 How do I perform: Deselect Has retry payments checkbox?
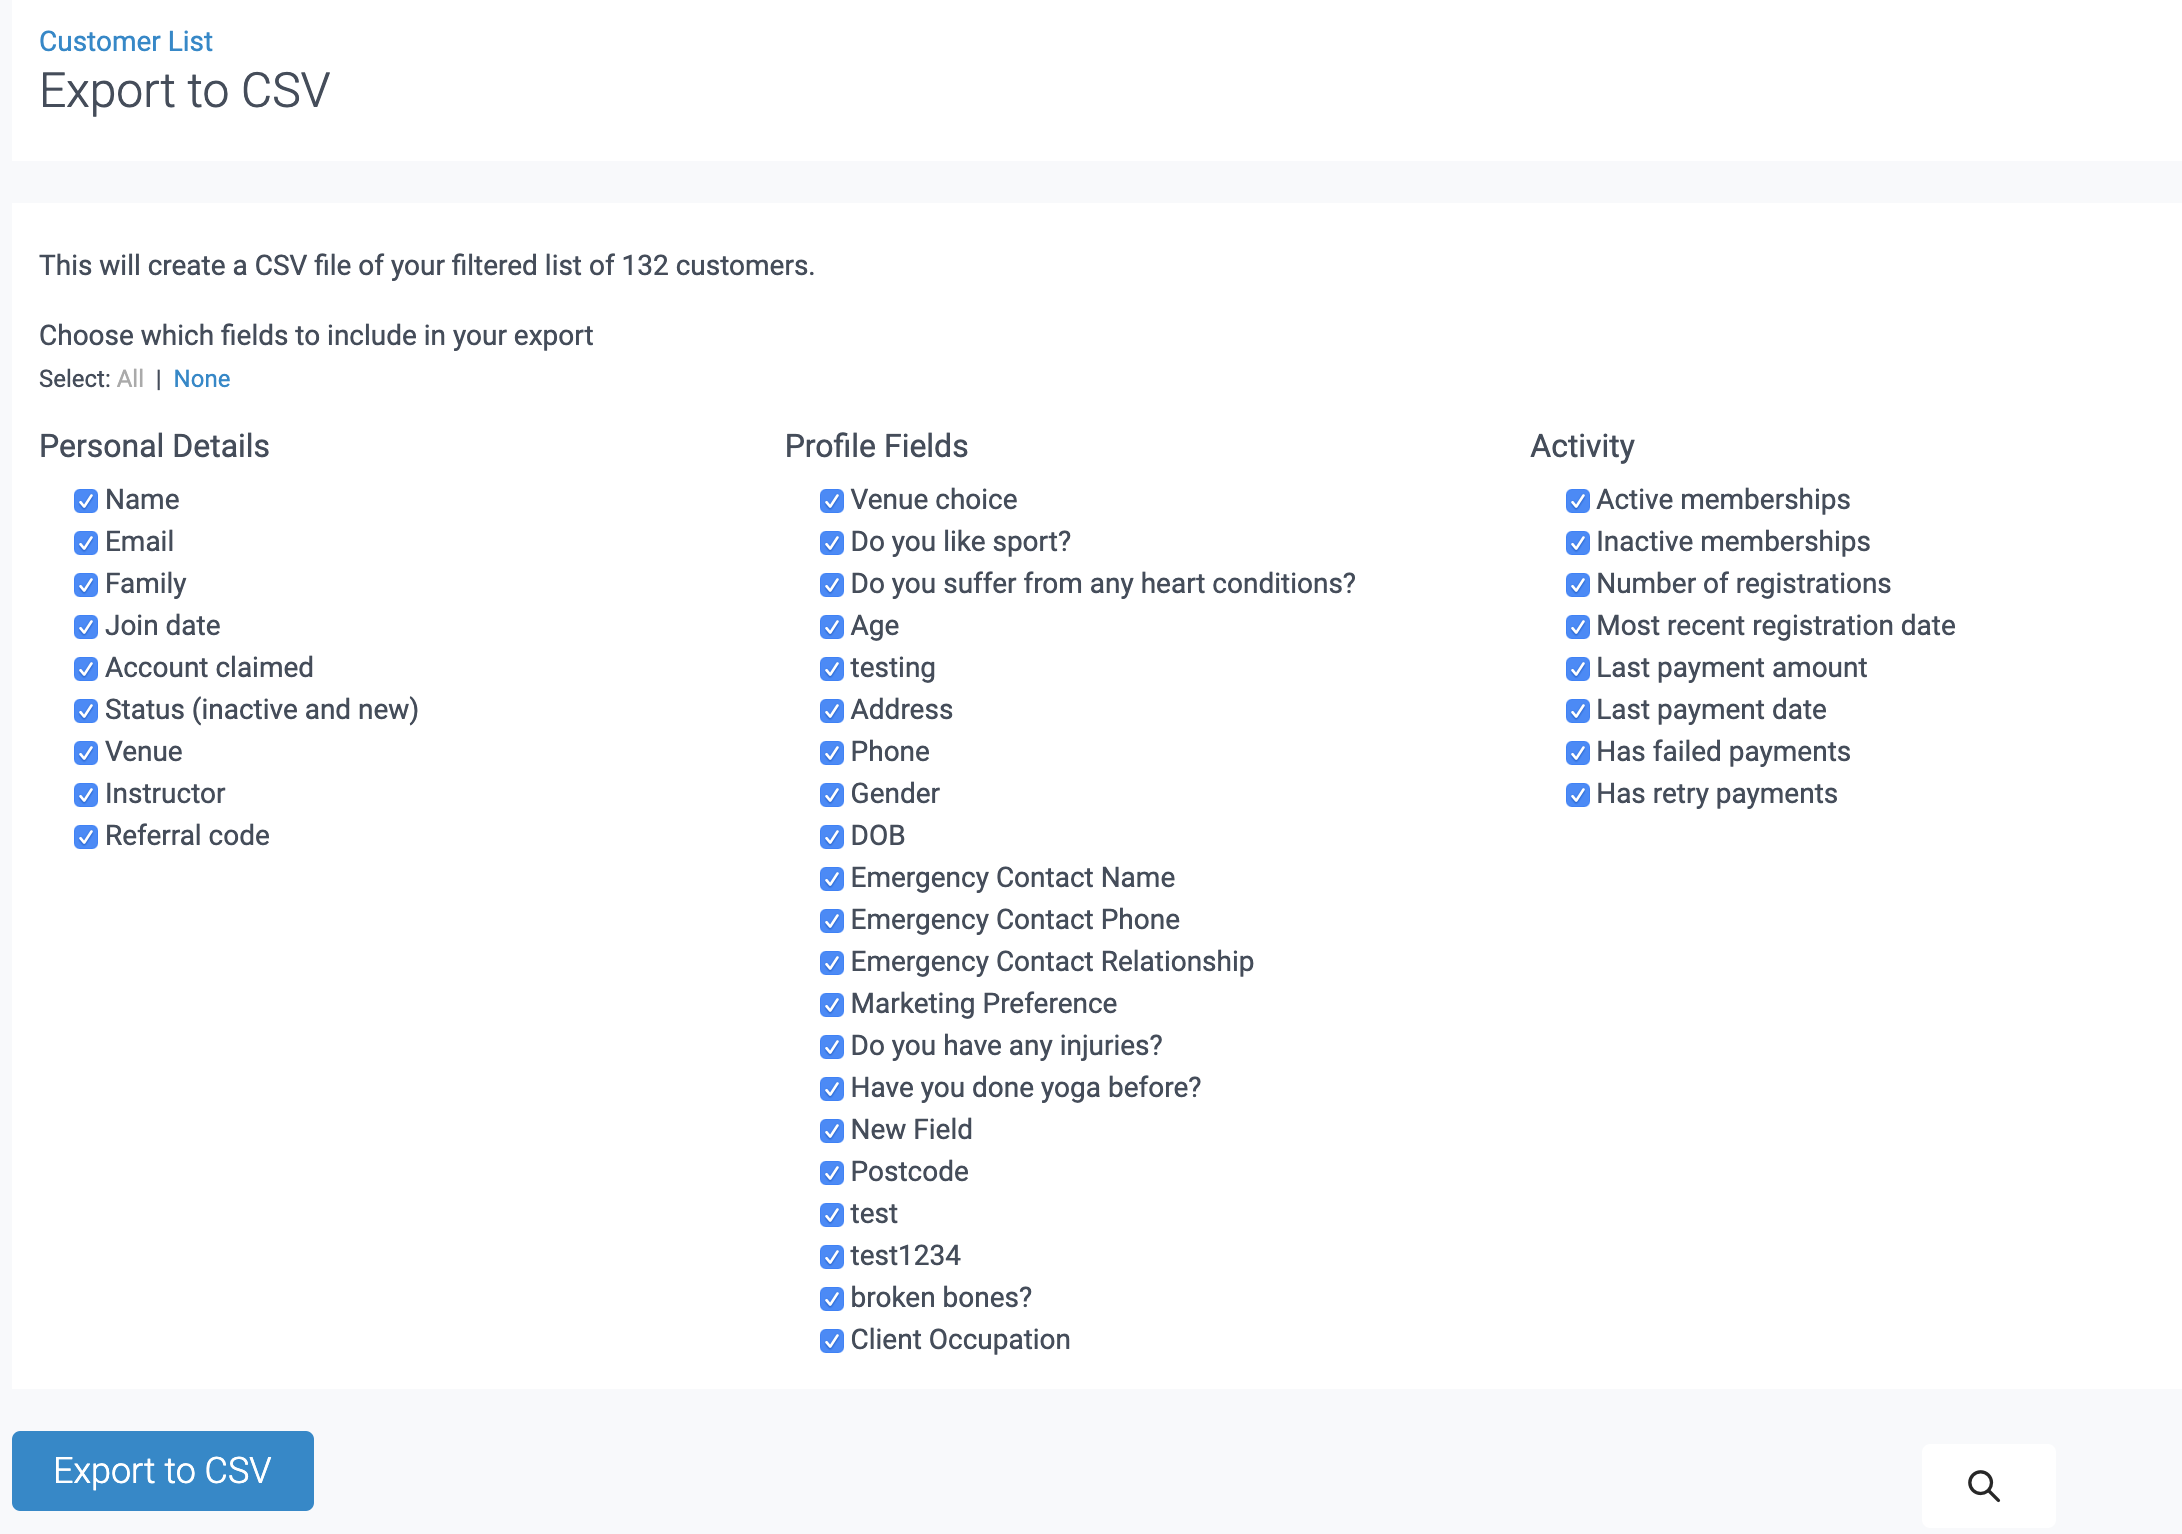coord(1577,794)
